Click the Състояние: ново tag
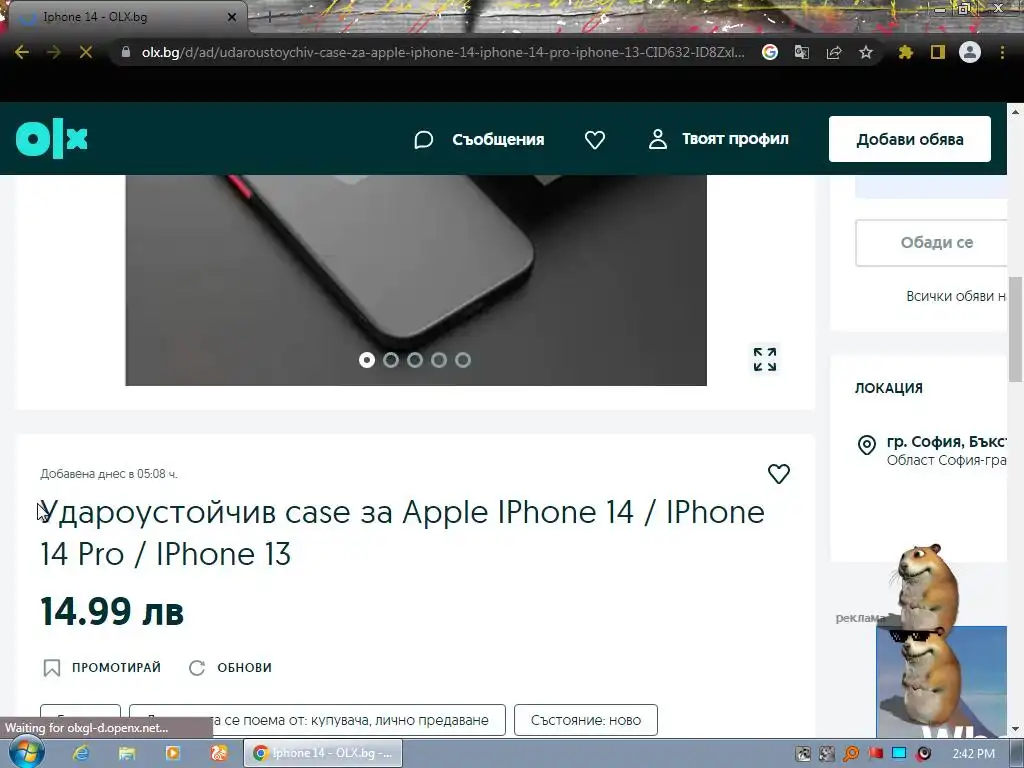This screenshot has width=1024, height=768. pyautogui.click(x=586, y=720)
